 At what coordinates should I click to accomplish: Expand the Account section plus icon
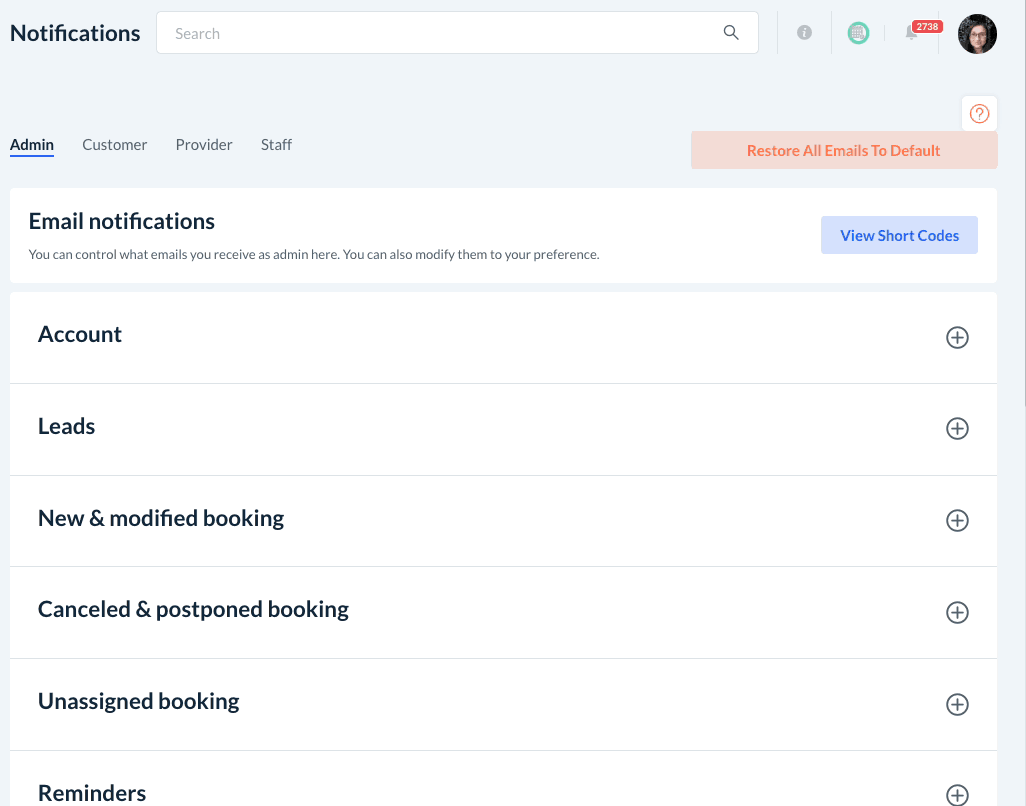[x=957, y=338]
